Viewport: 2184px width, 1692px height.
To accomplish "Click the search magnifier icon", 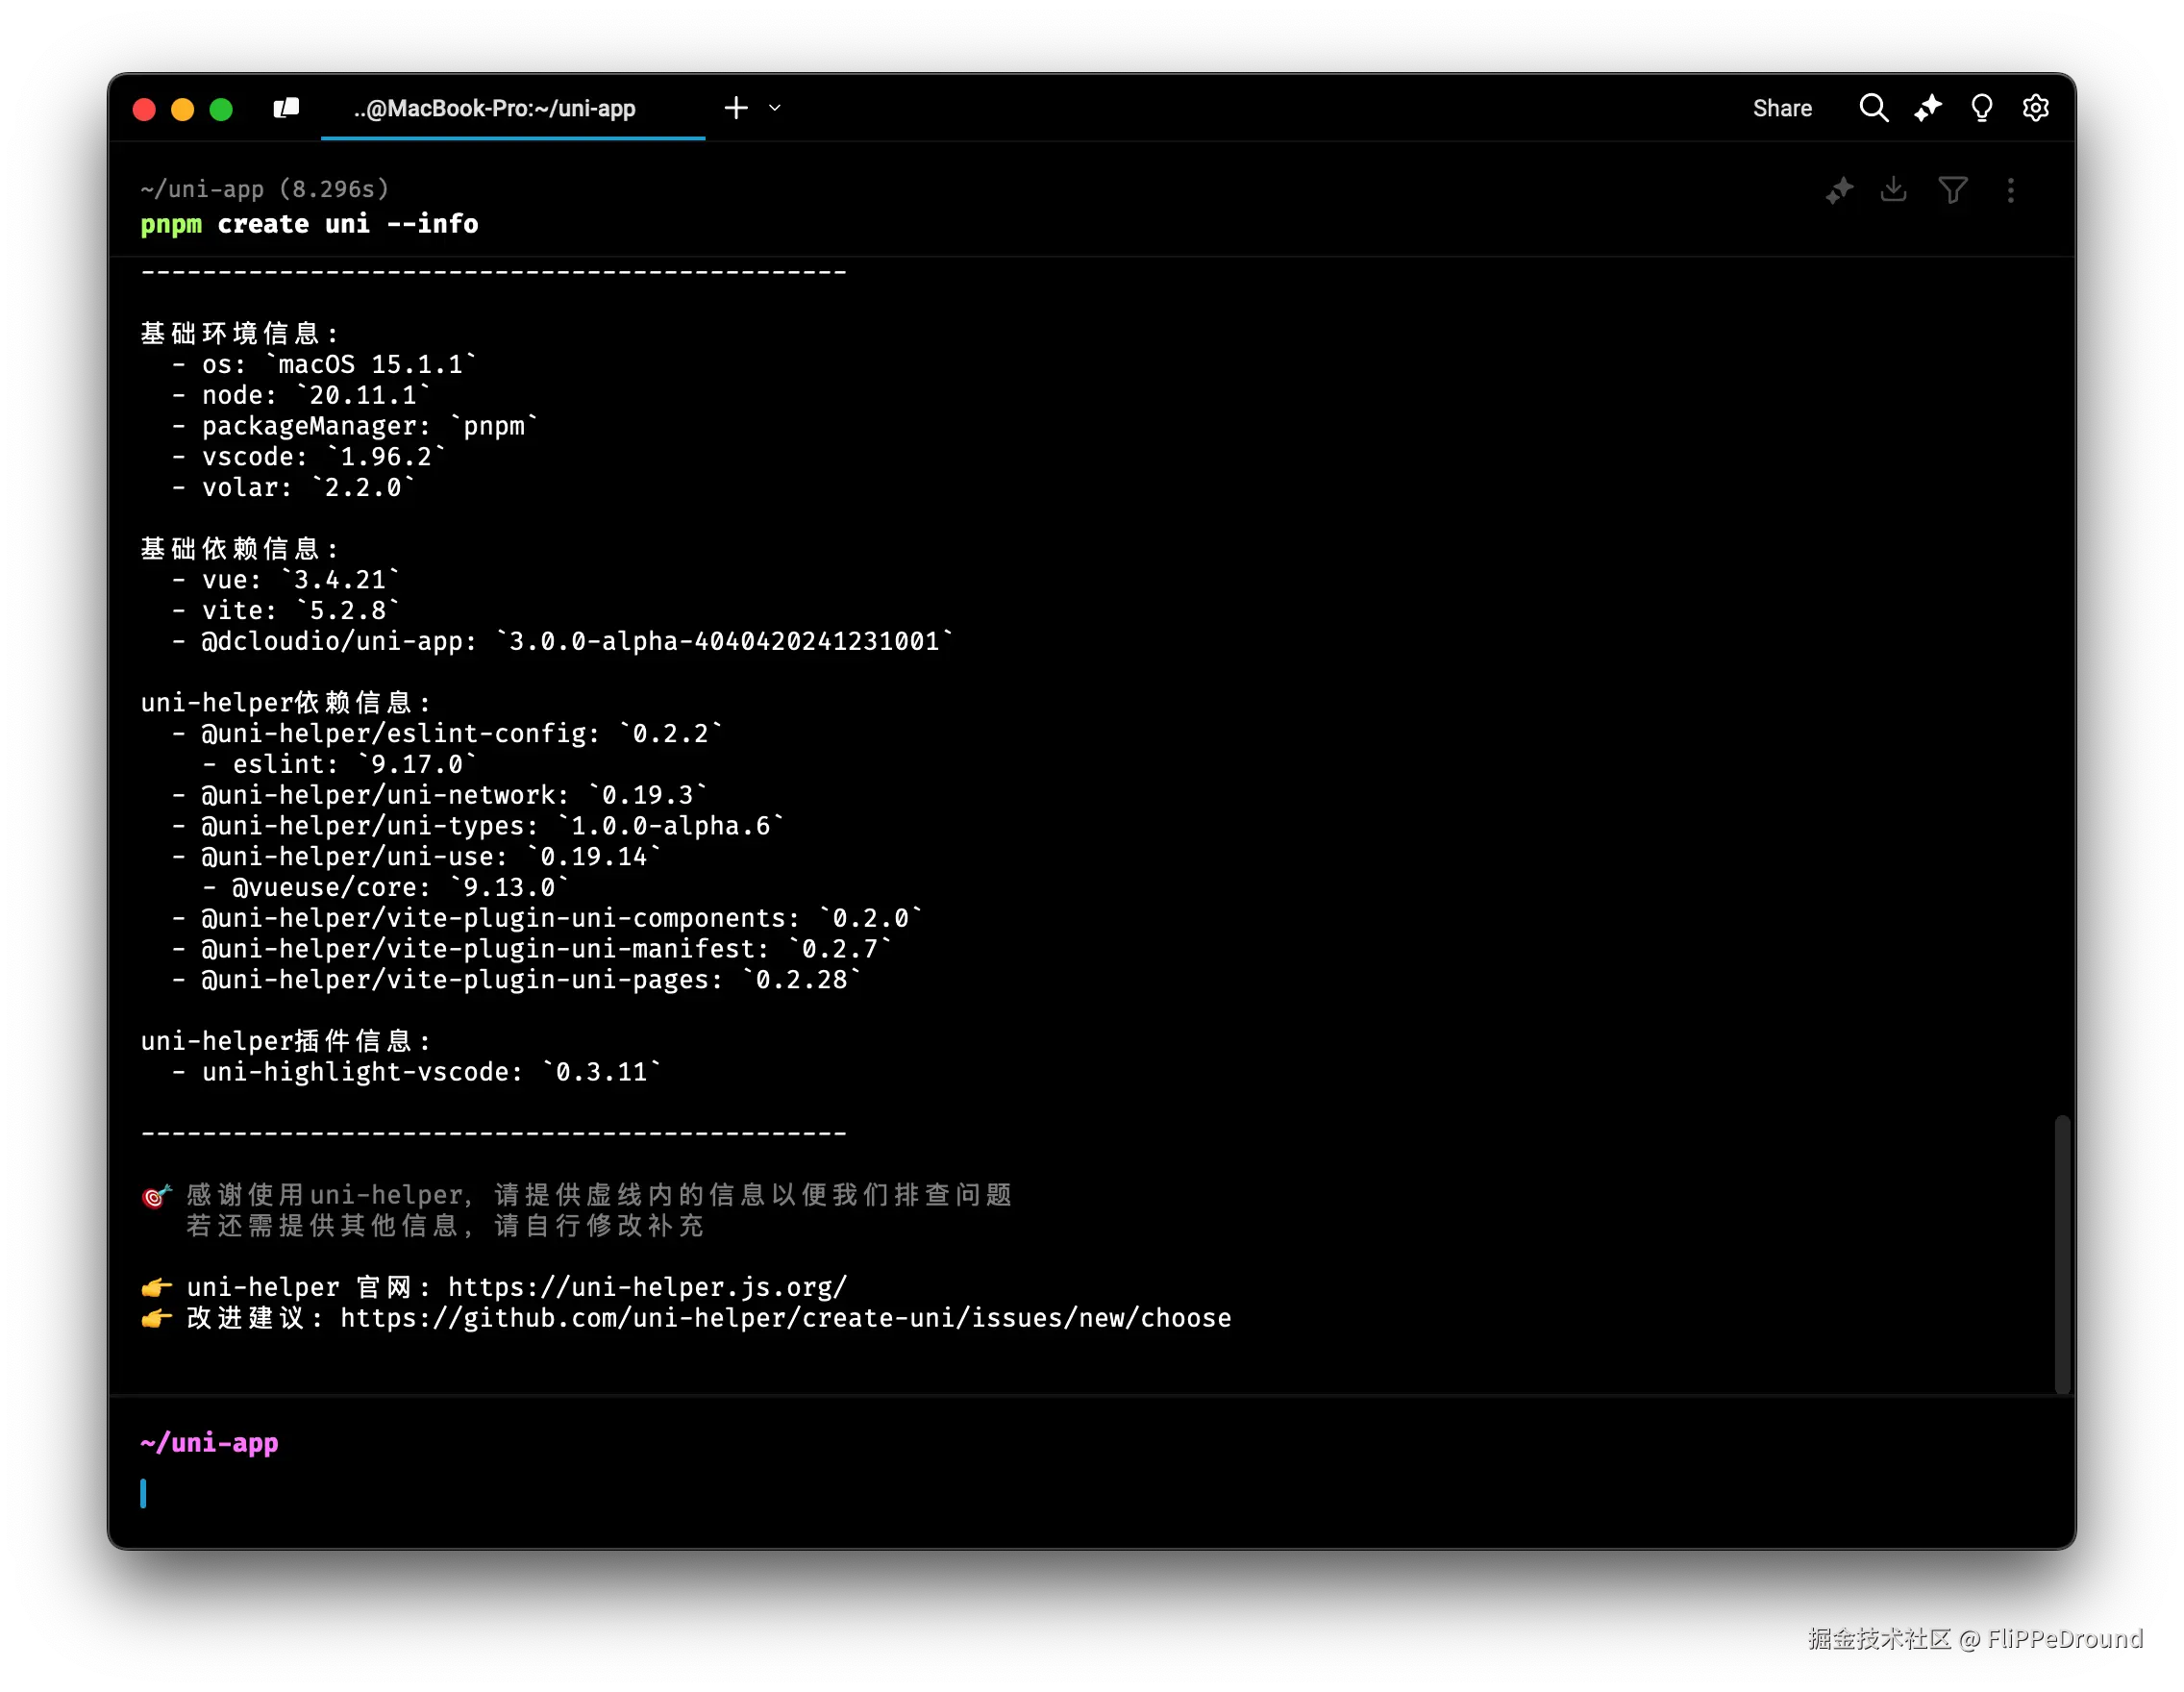I will [x=1873, y=108].
